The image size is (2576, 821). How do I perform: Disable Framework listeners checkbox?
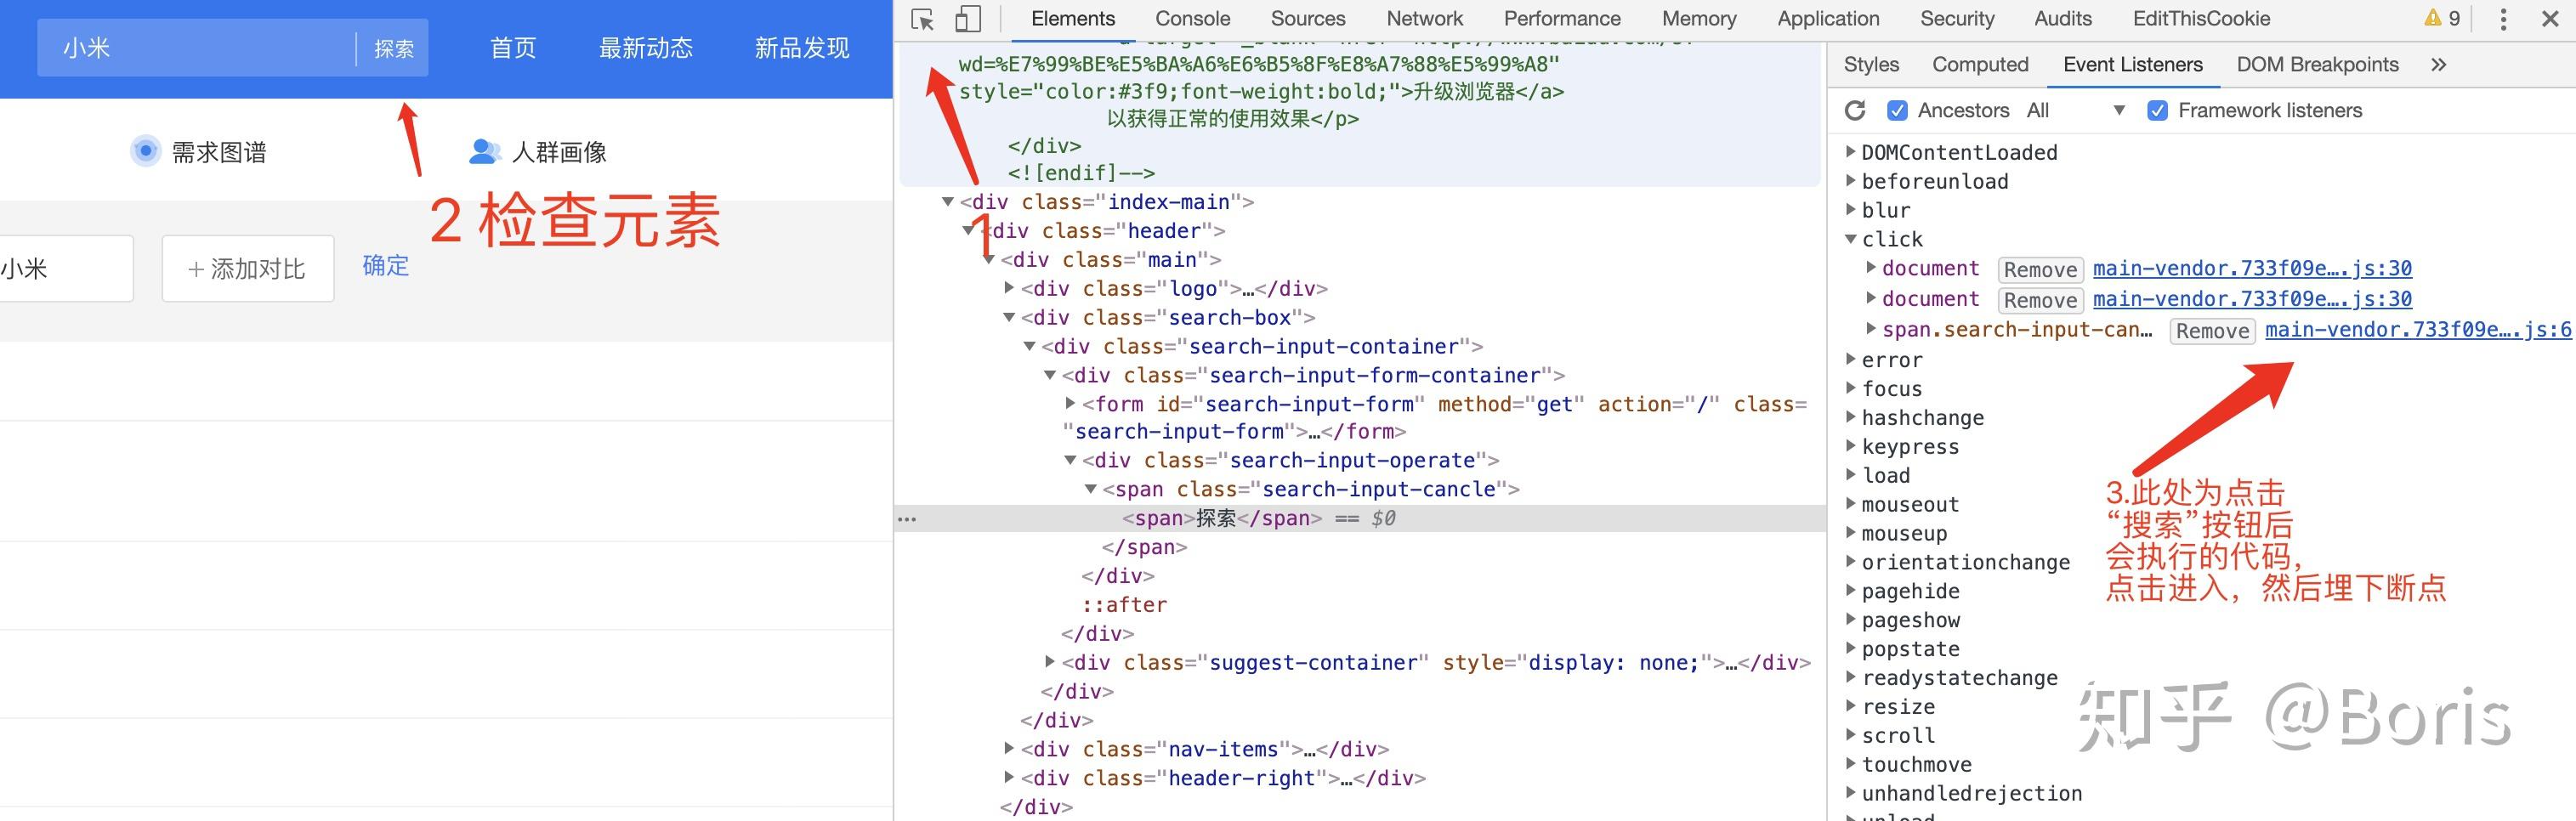coord(2155,110)
